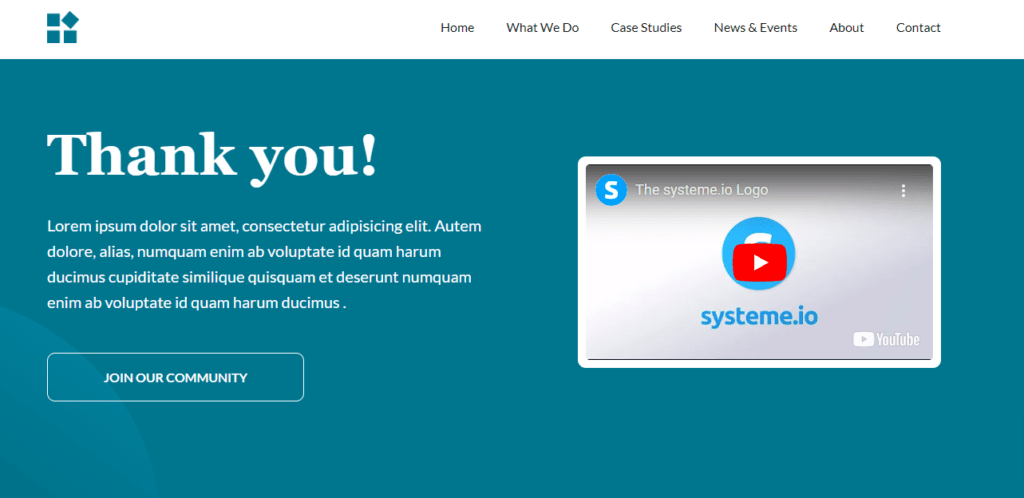
Task: Click the video title "The systeme.io Logo"
Action: (701, 190)
